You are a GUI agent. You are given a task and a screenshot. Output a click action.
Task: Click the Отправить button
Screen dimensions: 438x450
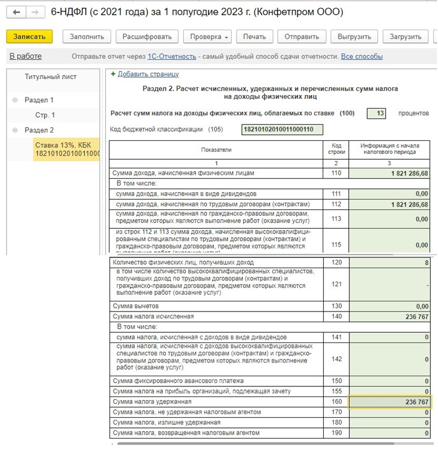pyautogui.click(x=302, y=37)
